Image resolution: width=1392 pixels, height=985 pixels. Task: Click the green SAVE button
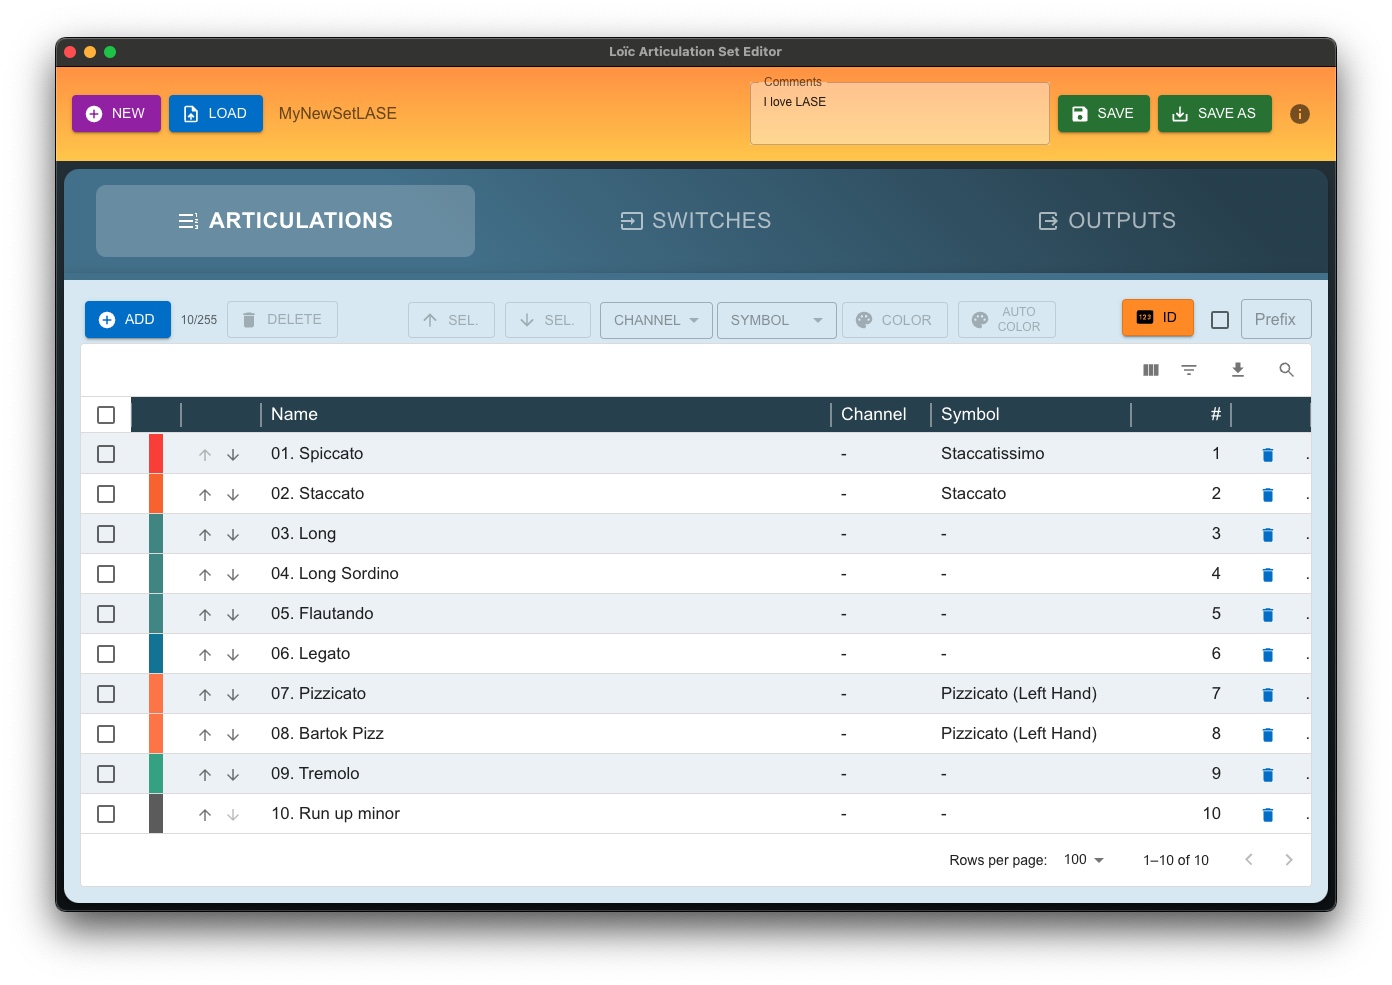pyautogui.click(x=1104, y=114)
